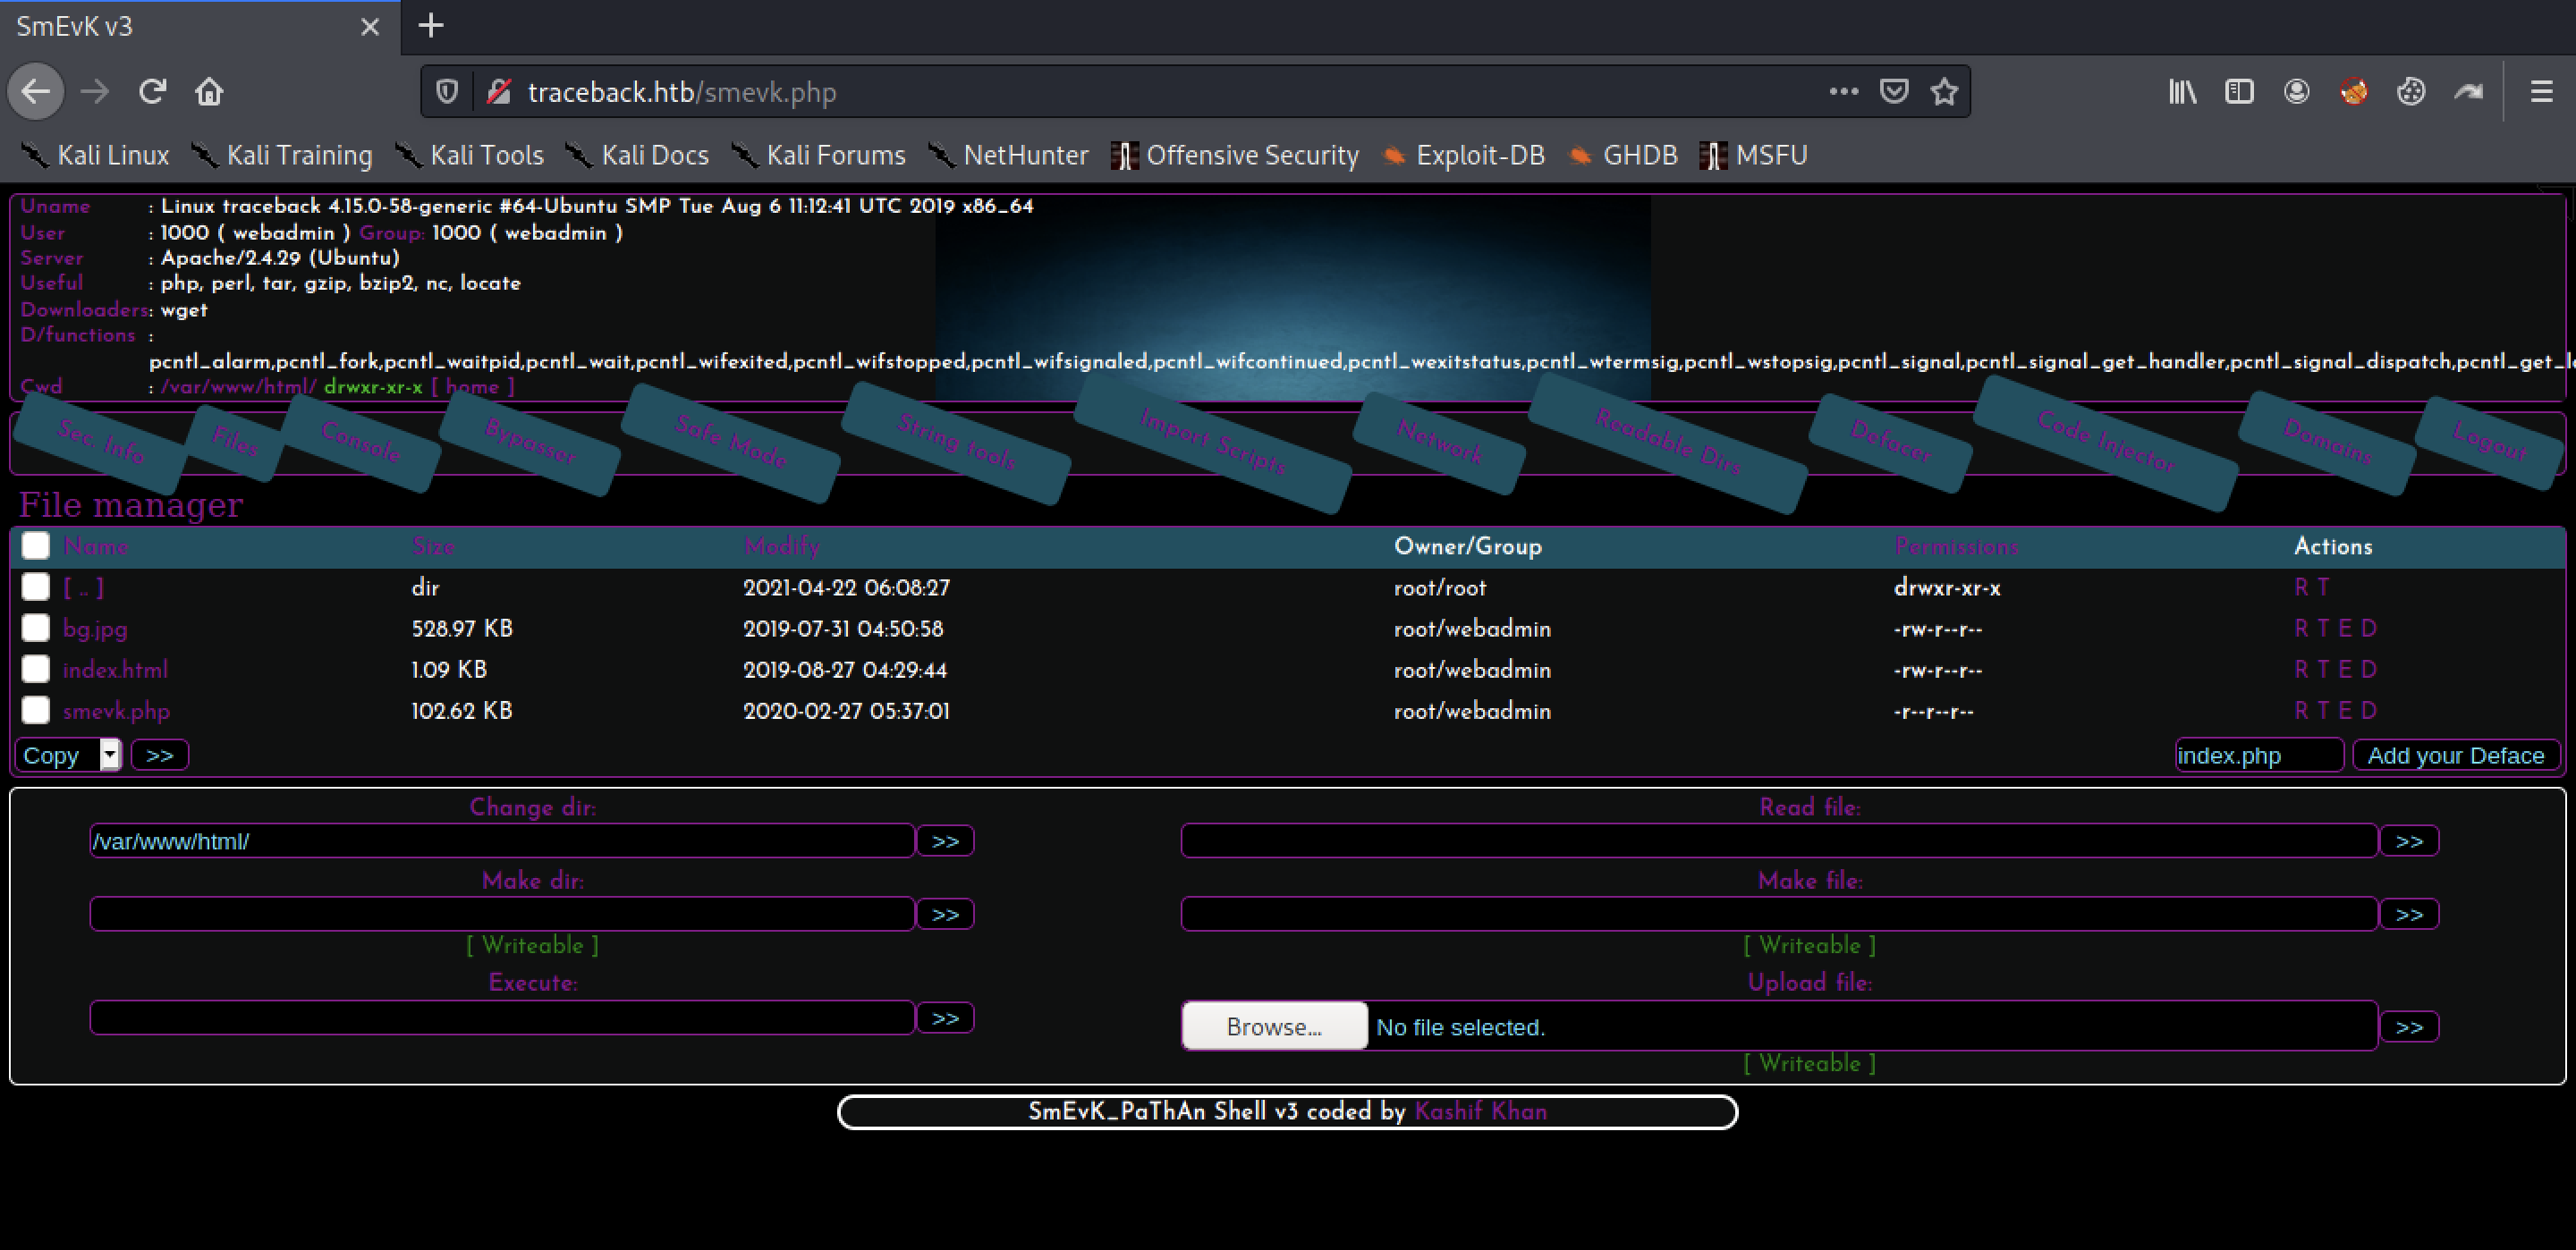This screenshot has width=2576, height=1250.
Task: Open the smevk.php file link
Action: coord(116,711)
